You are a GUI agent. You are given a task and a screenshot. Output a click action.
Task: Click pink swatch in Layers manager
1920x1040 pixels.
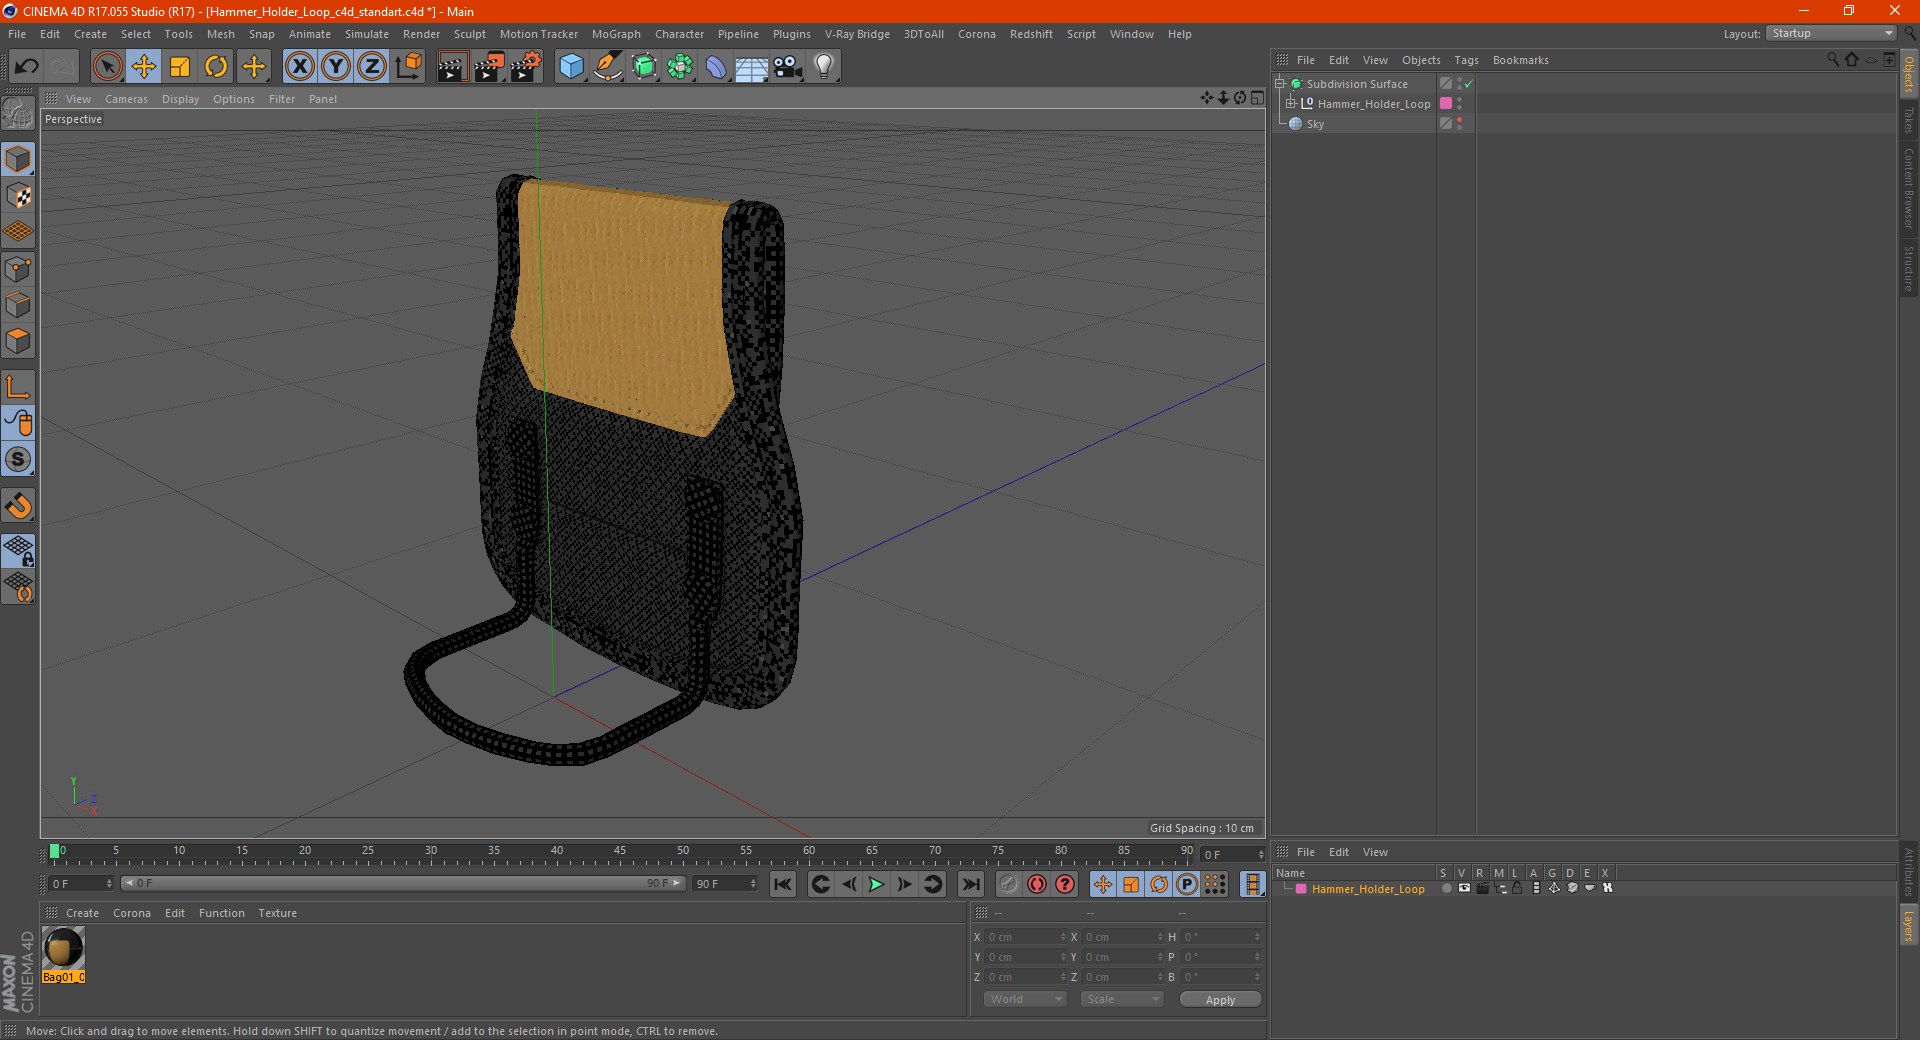click(x=1301, y=889)
